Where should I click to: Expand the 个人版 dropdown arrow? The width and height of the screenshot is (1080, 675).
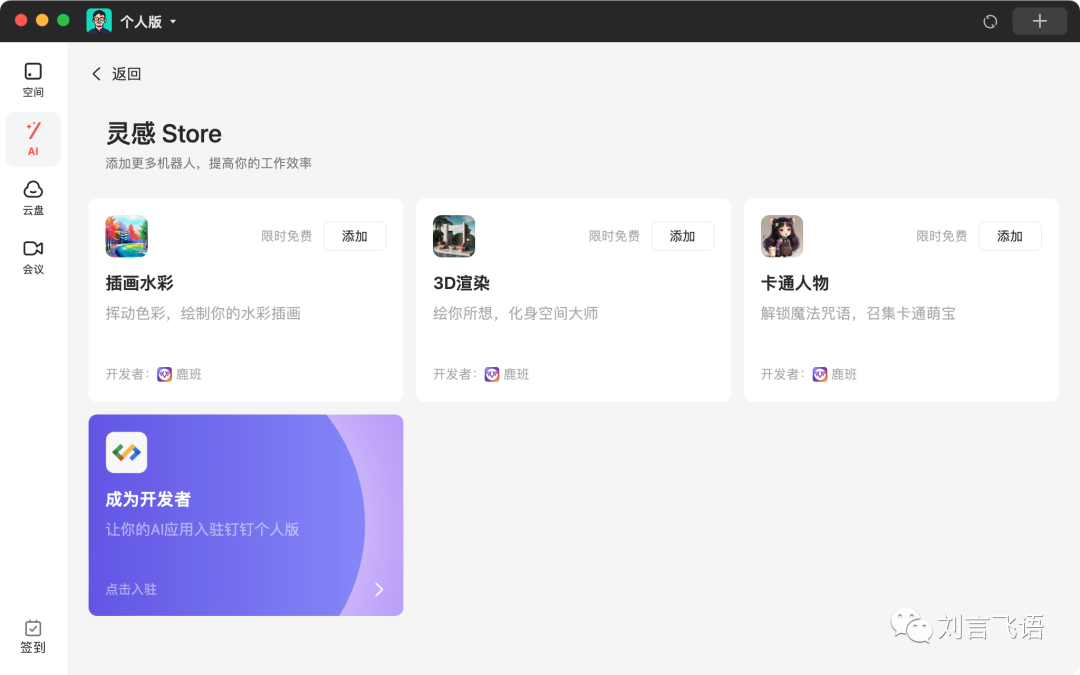pos(173,22)
